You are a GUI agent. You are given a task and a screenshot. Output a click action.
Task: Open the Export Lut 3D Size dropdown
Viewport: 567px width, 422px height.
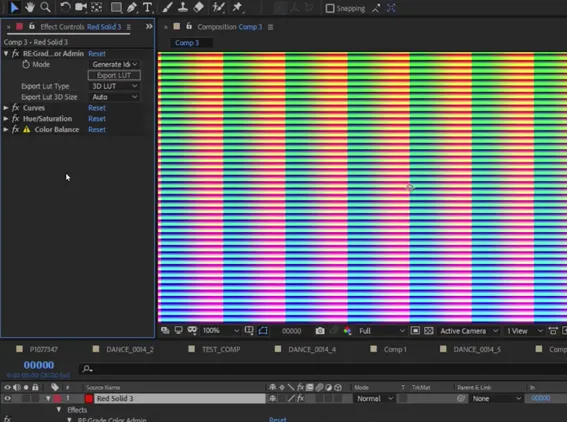(114, 97)
